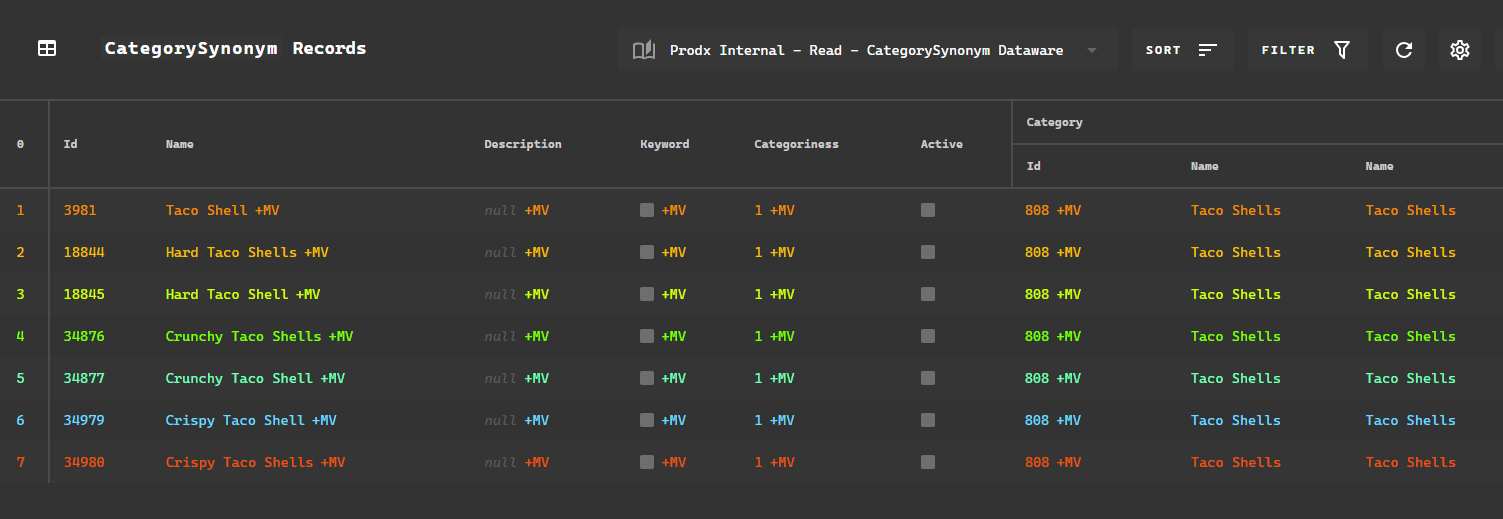This screenshot has width=1503, height=519.
Task: Toggle Active checkbox for Crispy Taco Shells row
Action: (x=928, y=462)
